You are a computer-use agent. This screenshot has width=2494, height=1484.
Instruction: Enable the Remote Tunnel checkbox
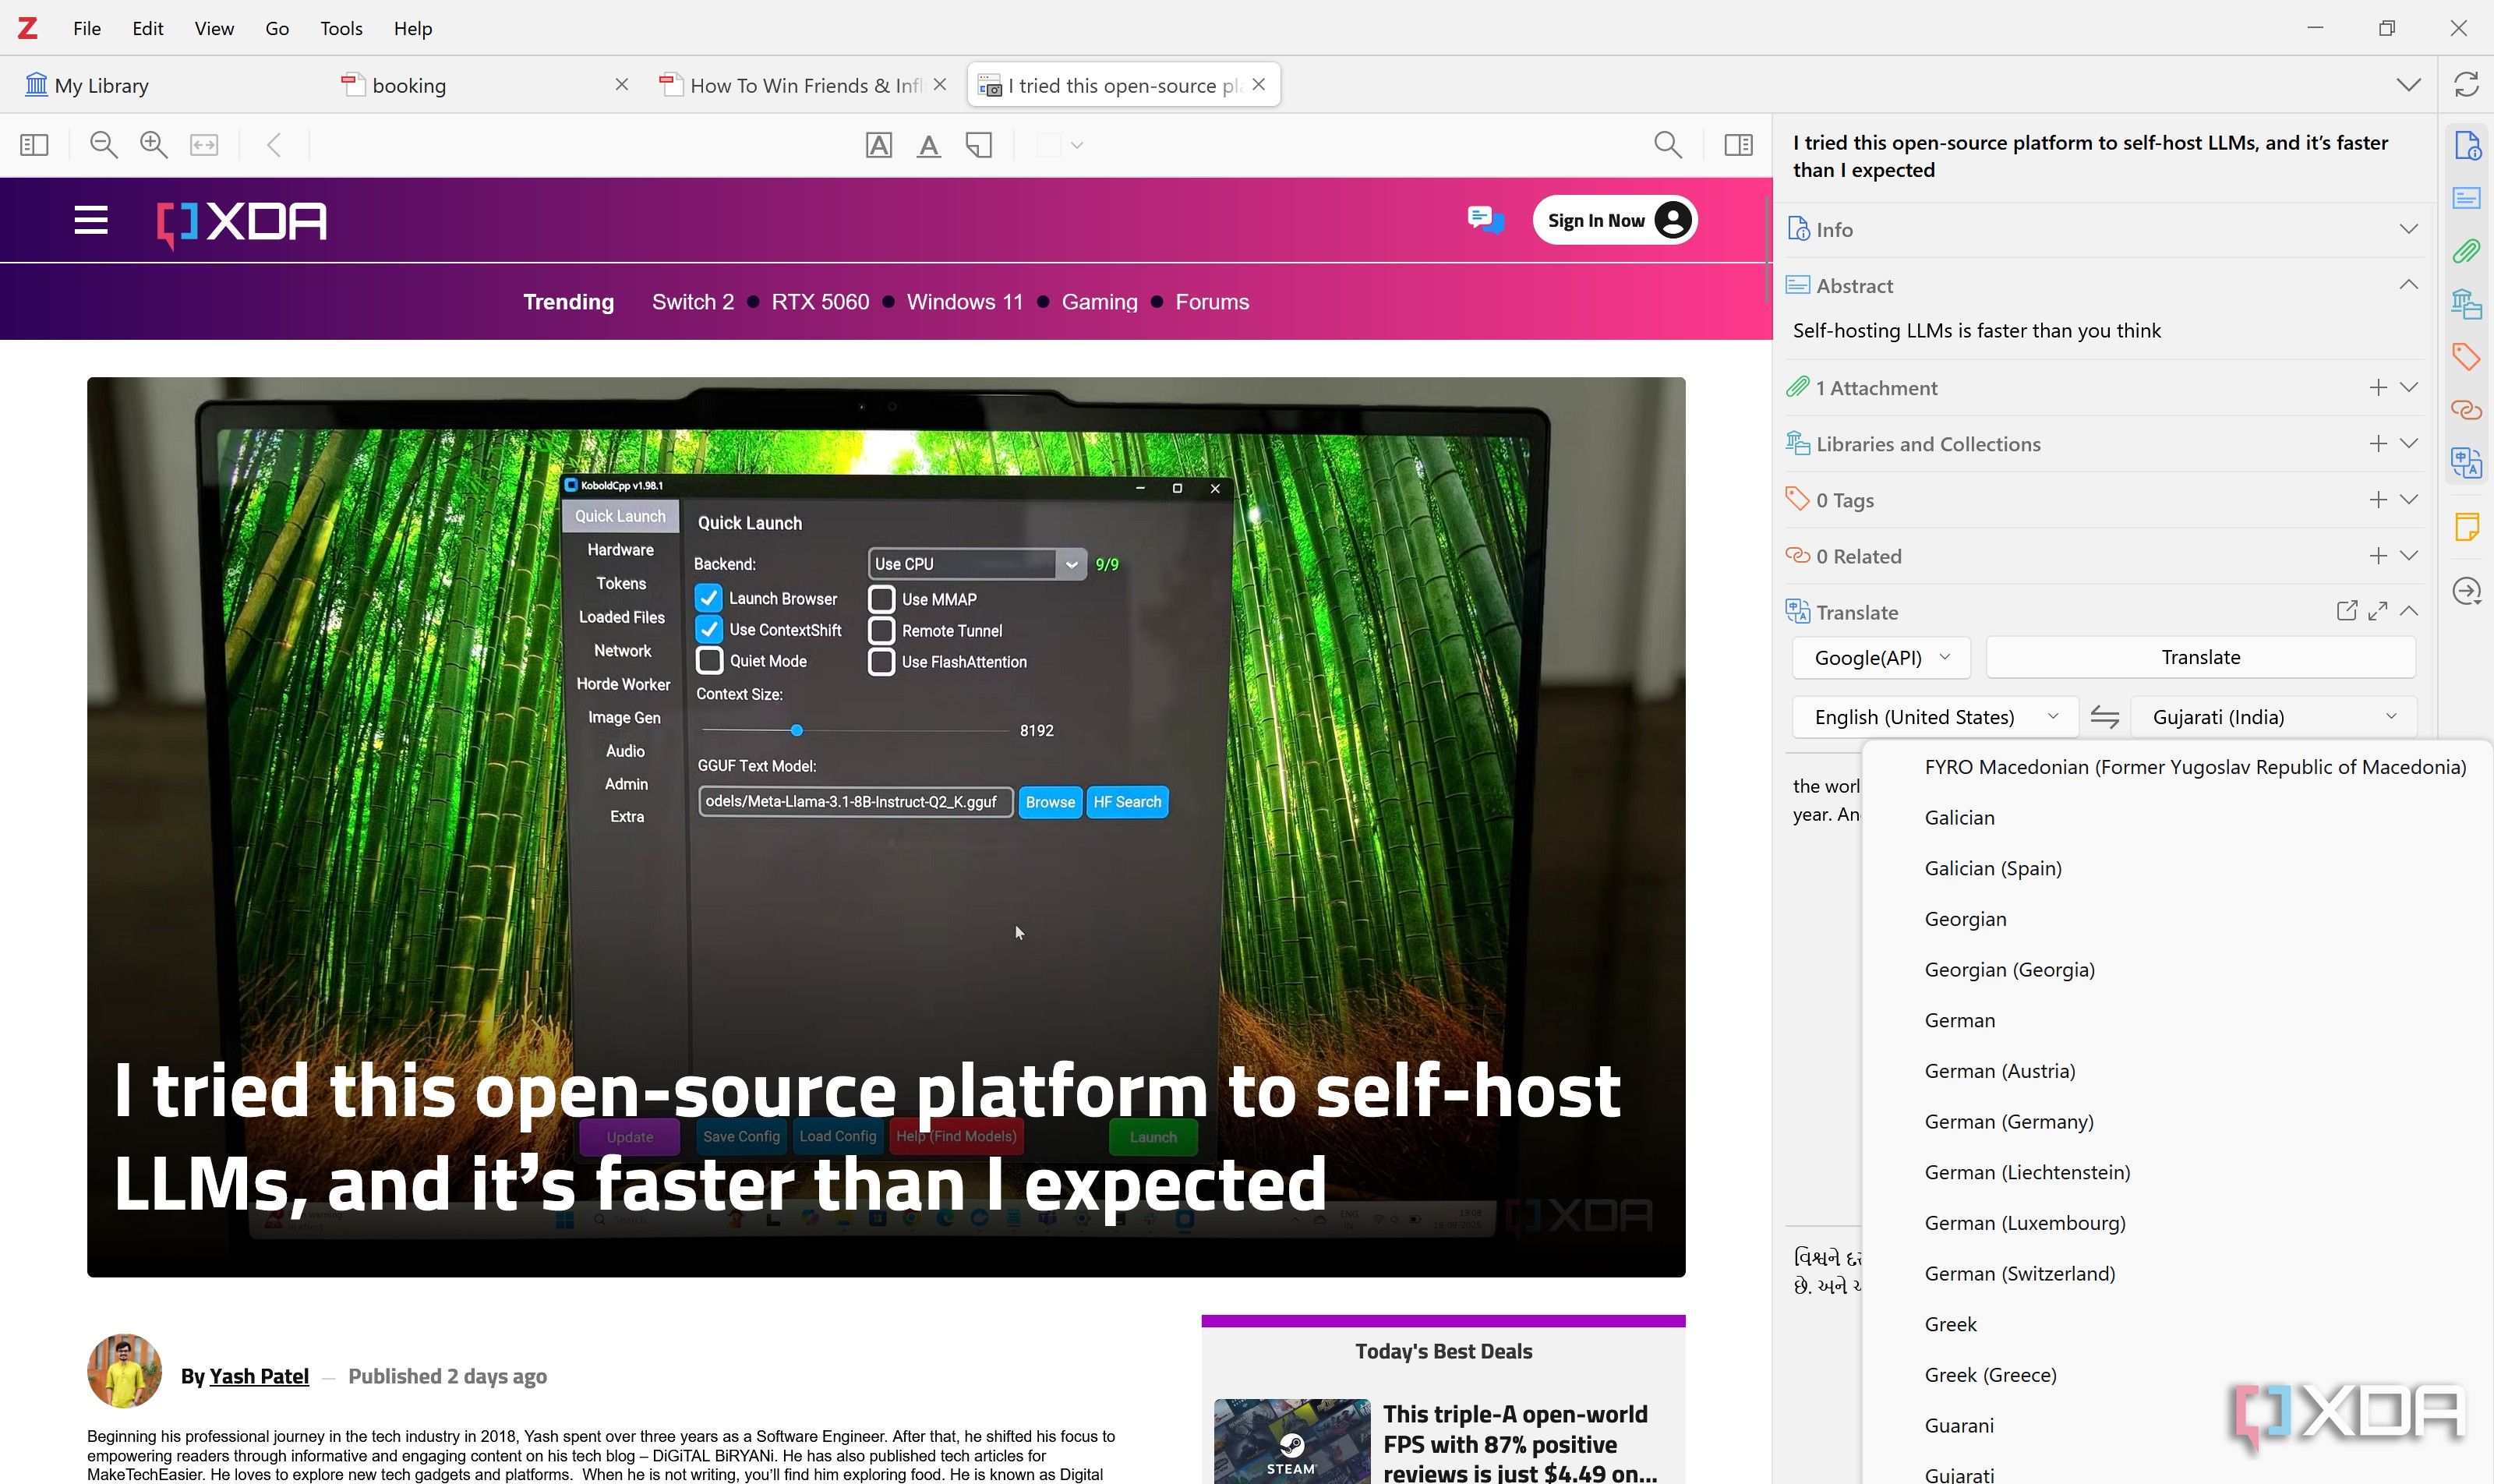pyautogui.click(x=881, y=630)
